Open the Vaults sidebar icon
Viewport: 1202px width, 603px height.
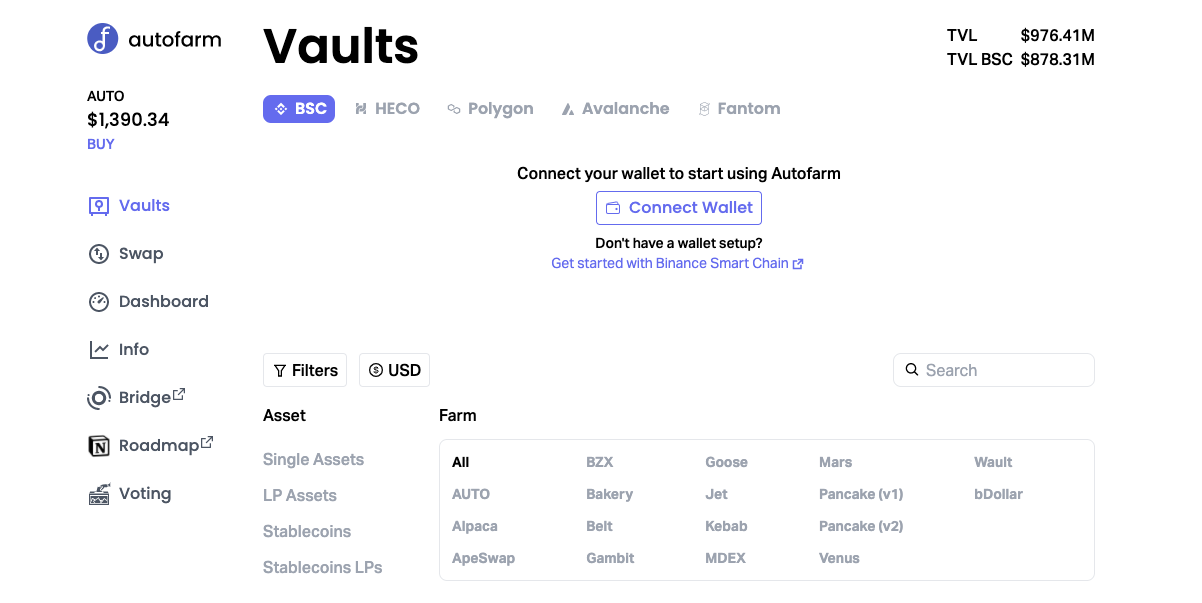click(x=98, y=206)
